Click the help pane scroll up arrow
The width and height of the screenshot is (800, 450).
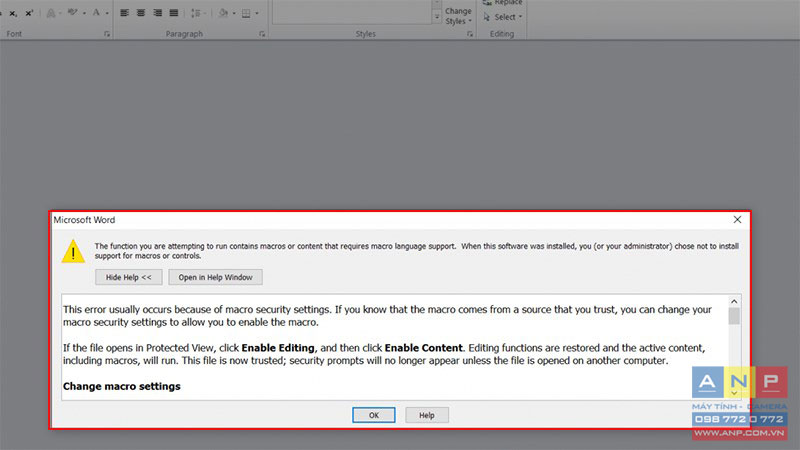click(x=734, y=301)
